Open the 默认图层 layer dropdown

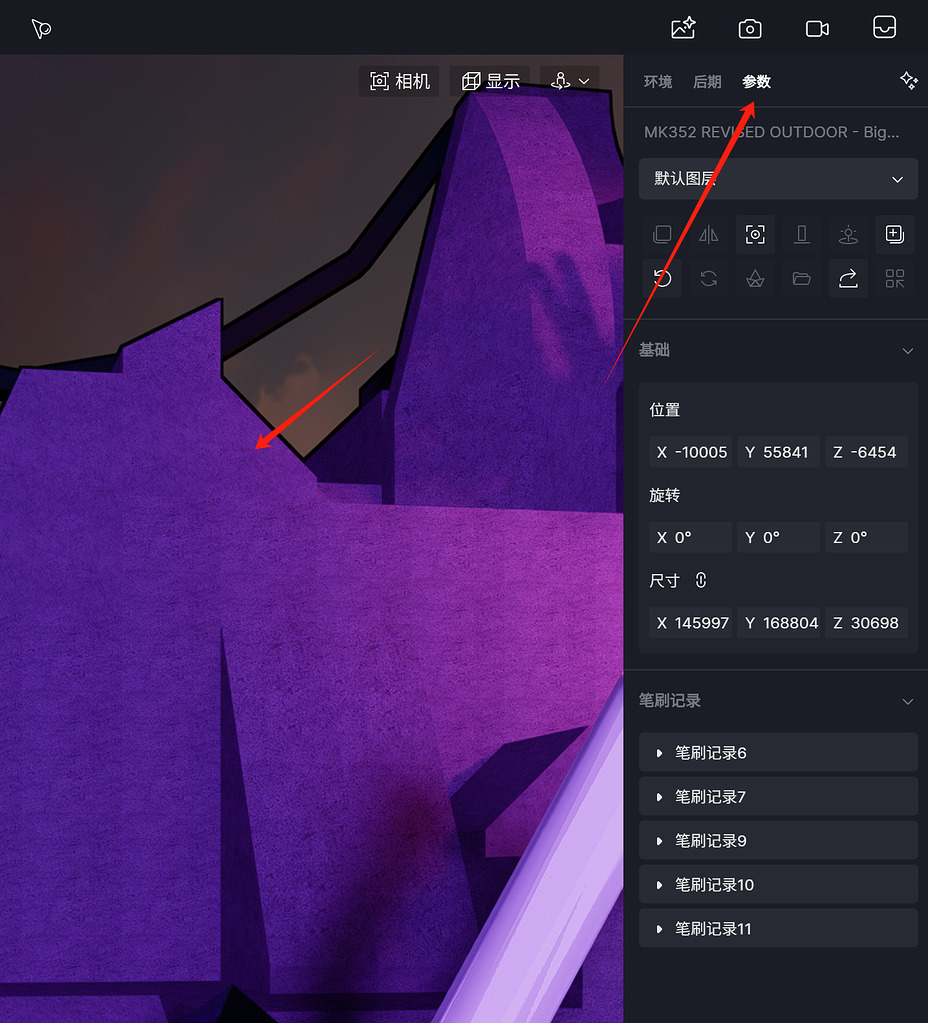(778, 179)
